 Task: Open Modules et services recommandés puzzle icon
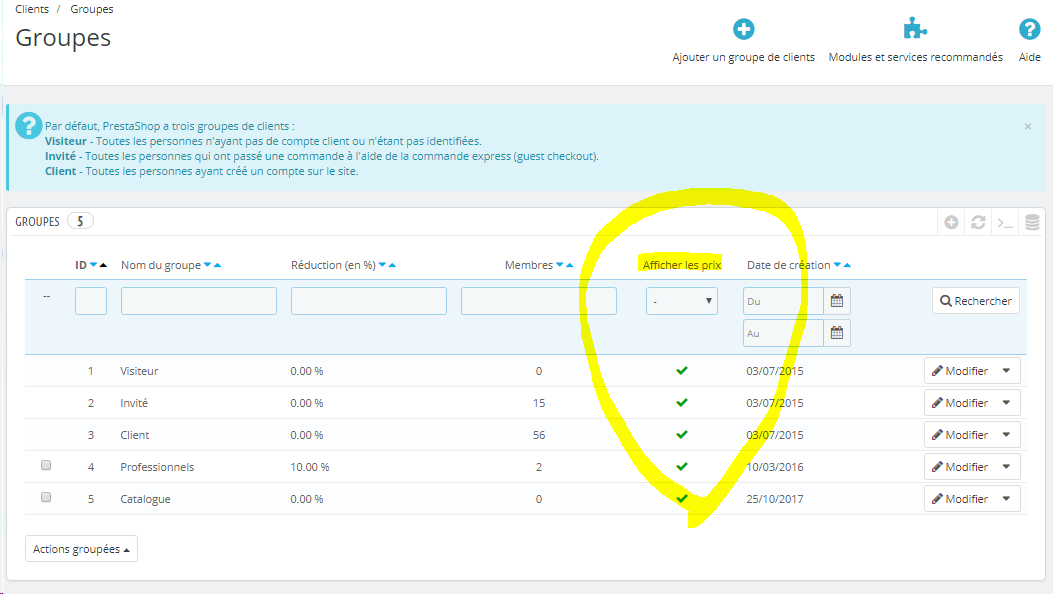click(x=915, y=29)
